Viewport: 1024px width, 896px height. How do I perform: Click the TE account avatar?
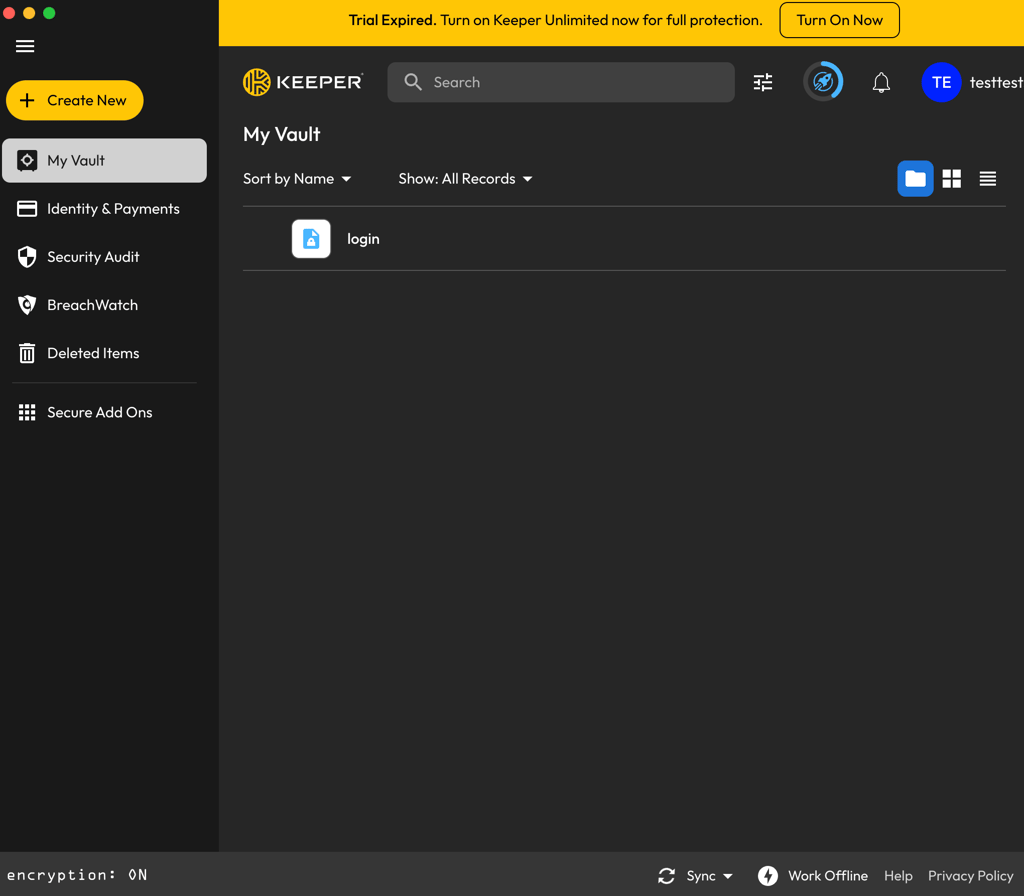[941, 82]
